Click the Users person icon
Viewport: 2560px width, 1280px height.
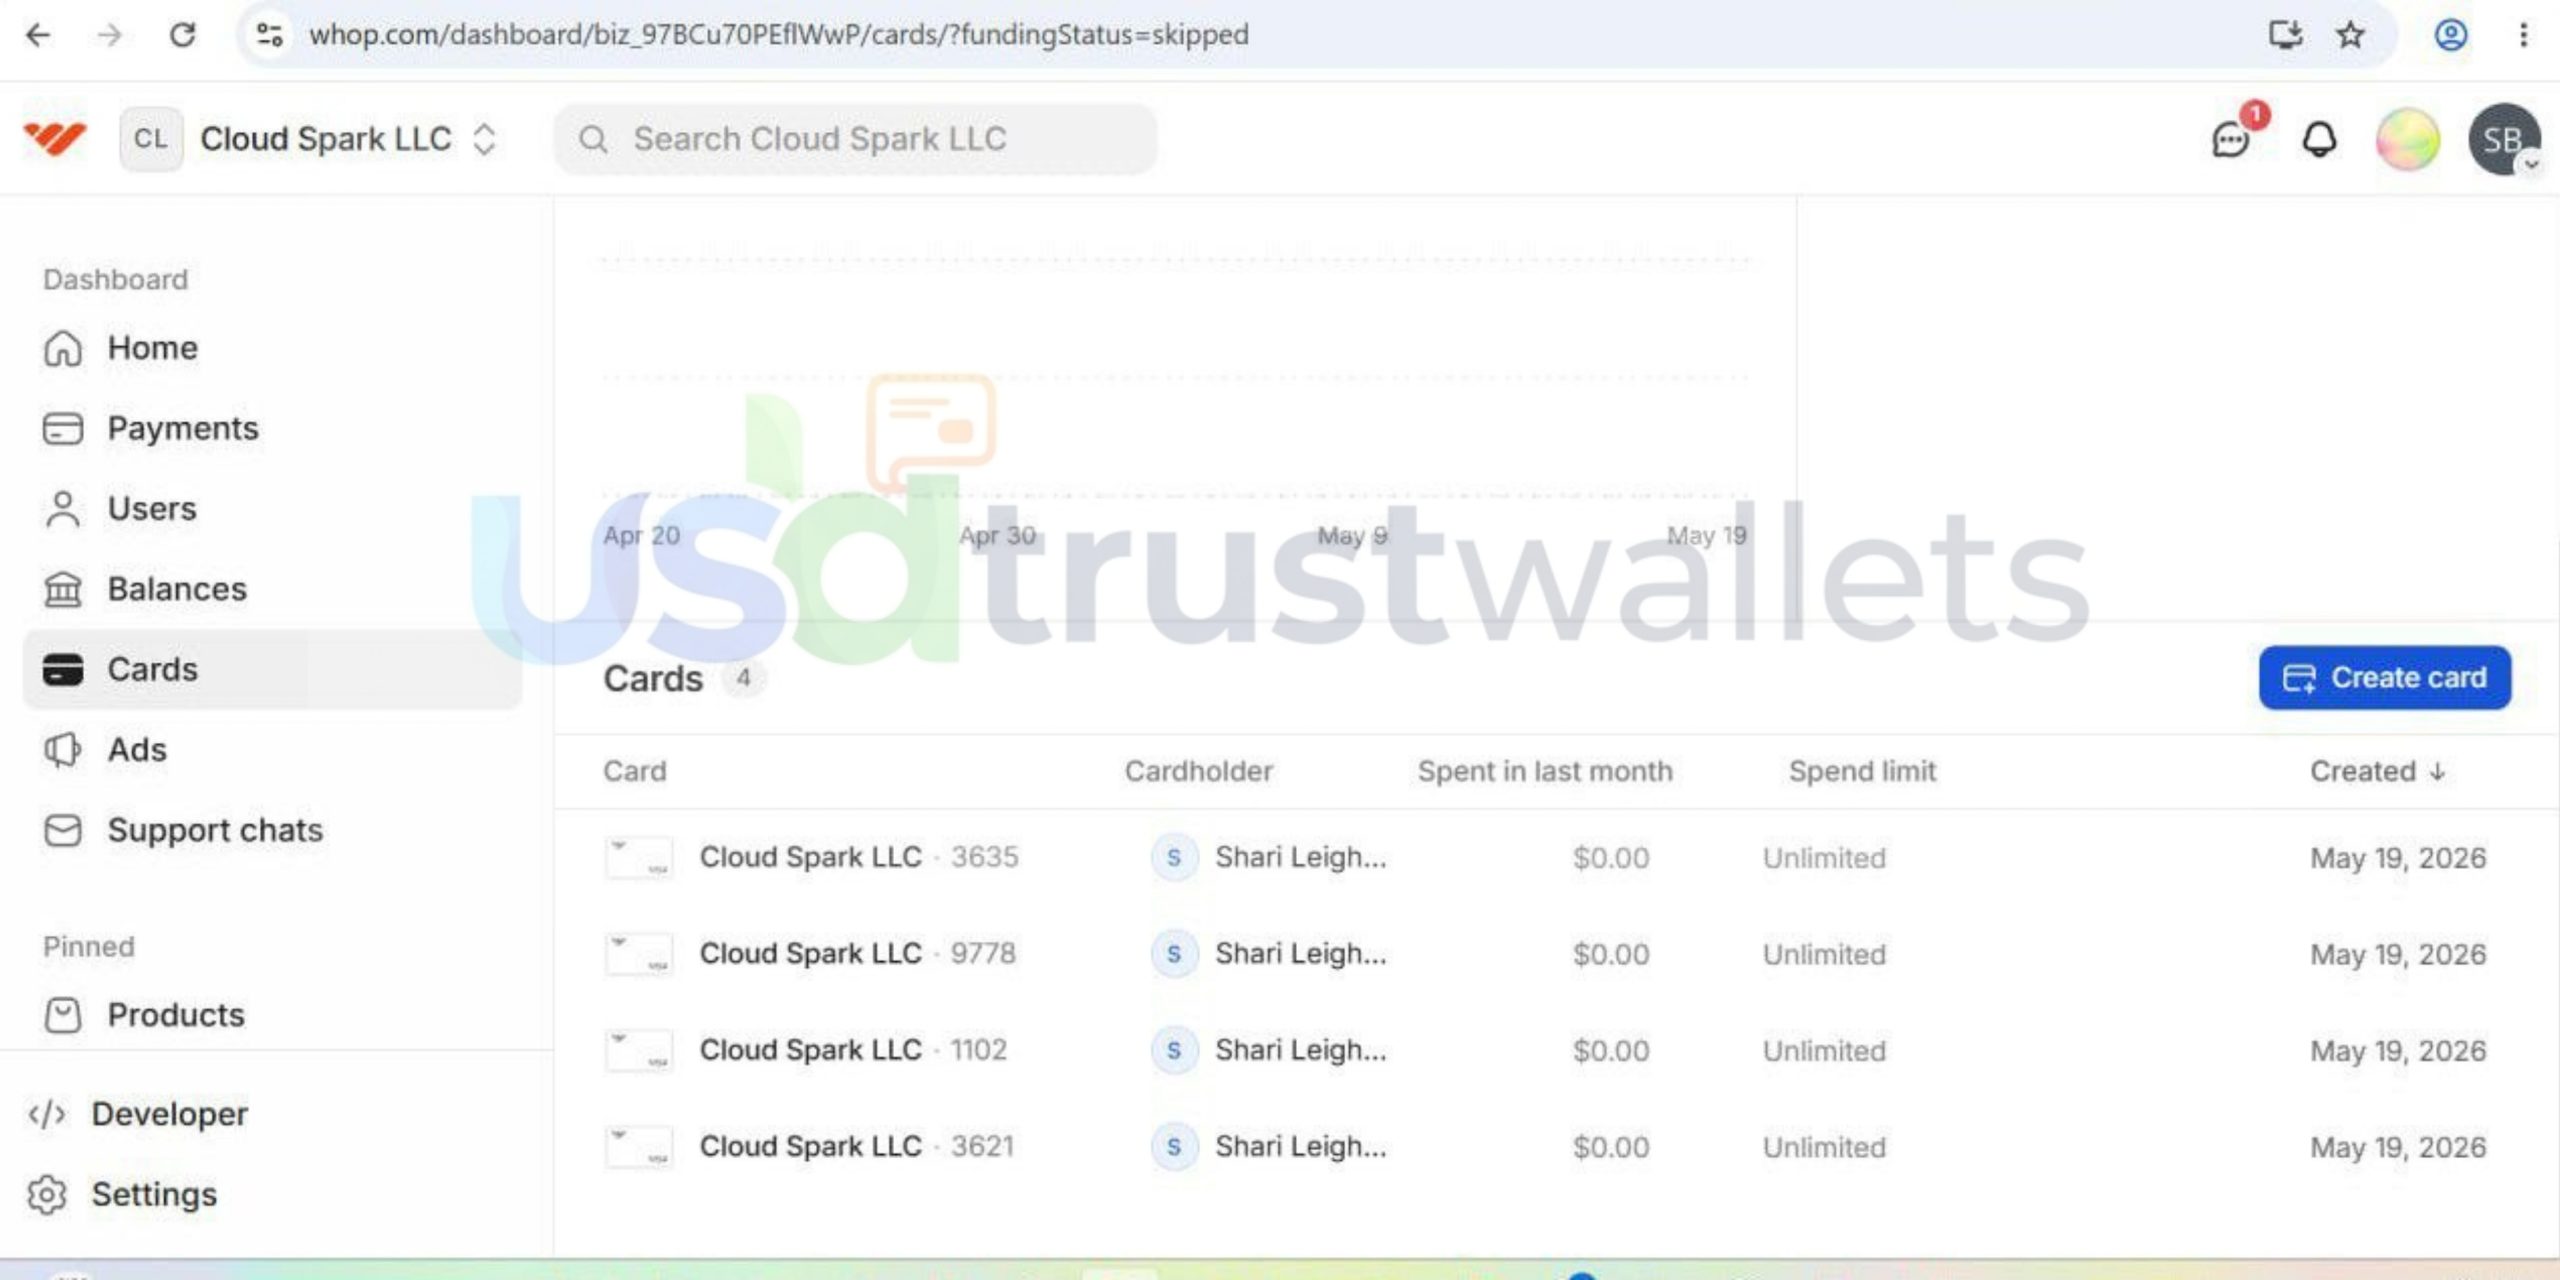point(63,509)
